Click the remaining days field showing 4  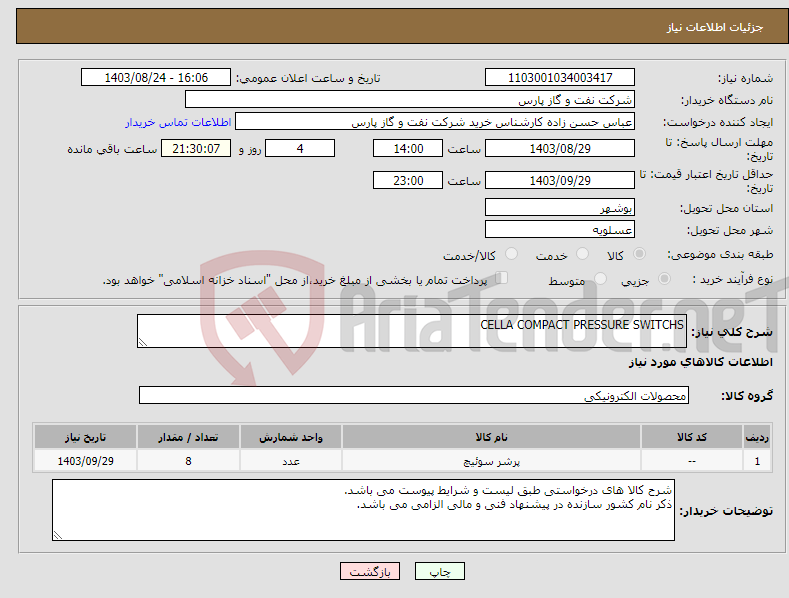[300, 148]
